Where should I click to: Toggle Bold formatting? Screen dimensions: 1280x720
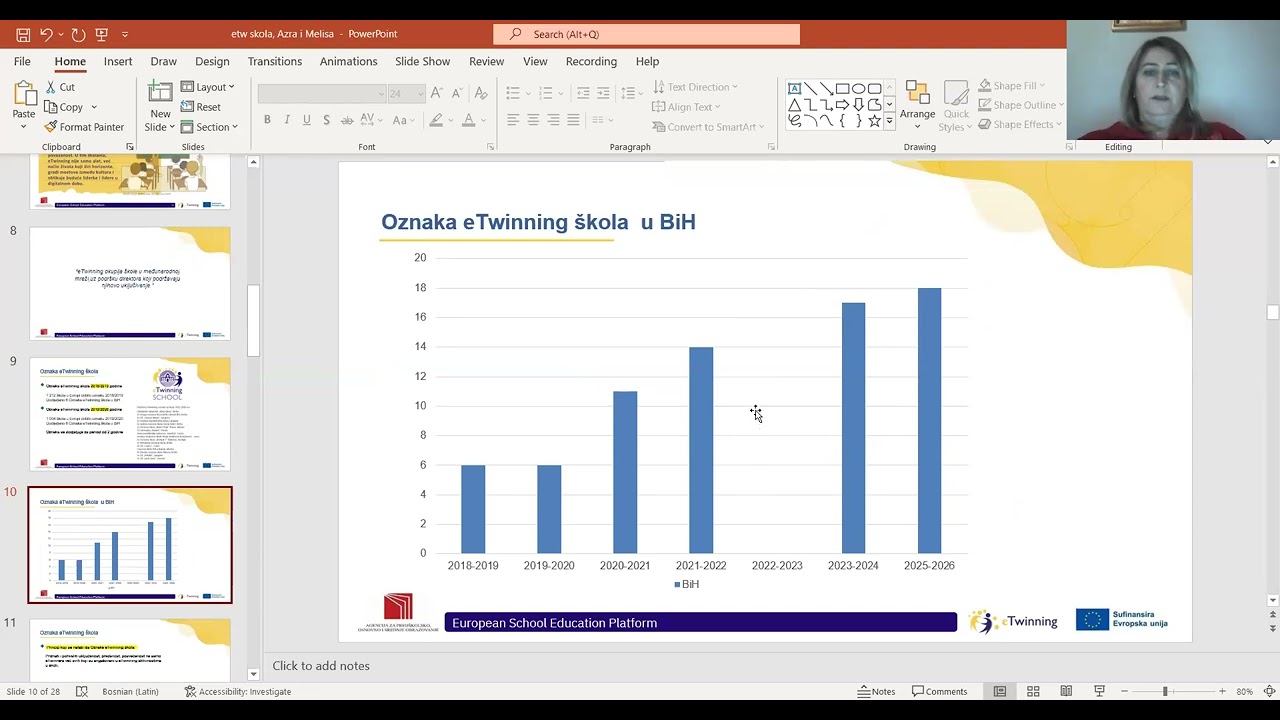coord(267,120)
